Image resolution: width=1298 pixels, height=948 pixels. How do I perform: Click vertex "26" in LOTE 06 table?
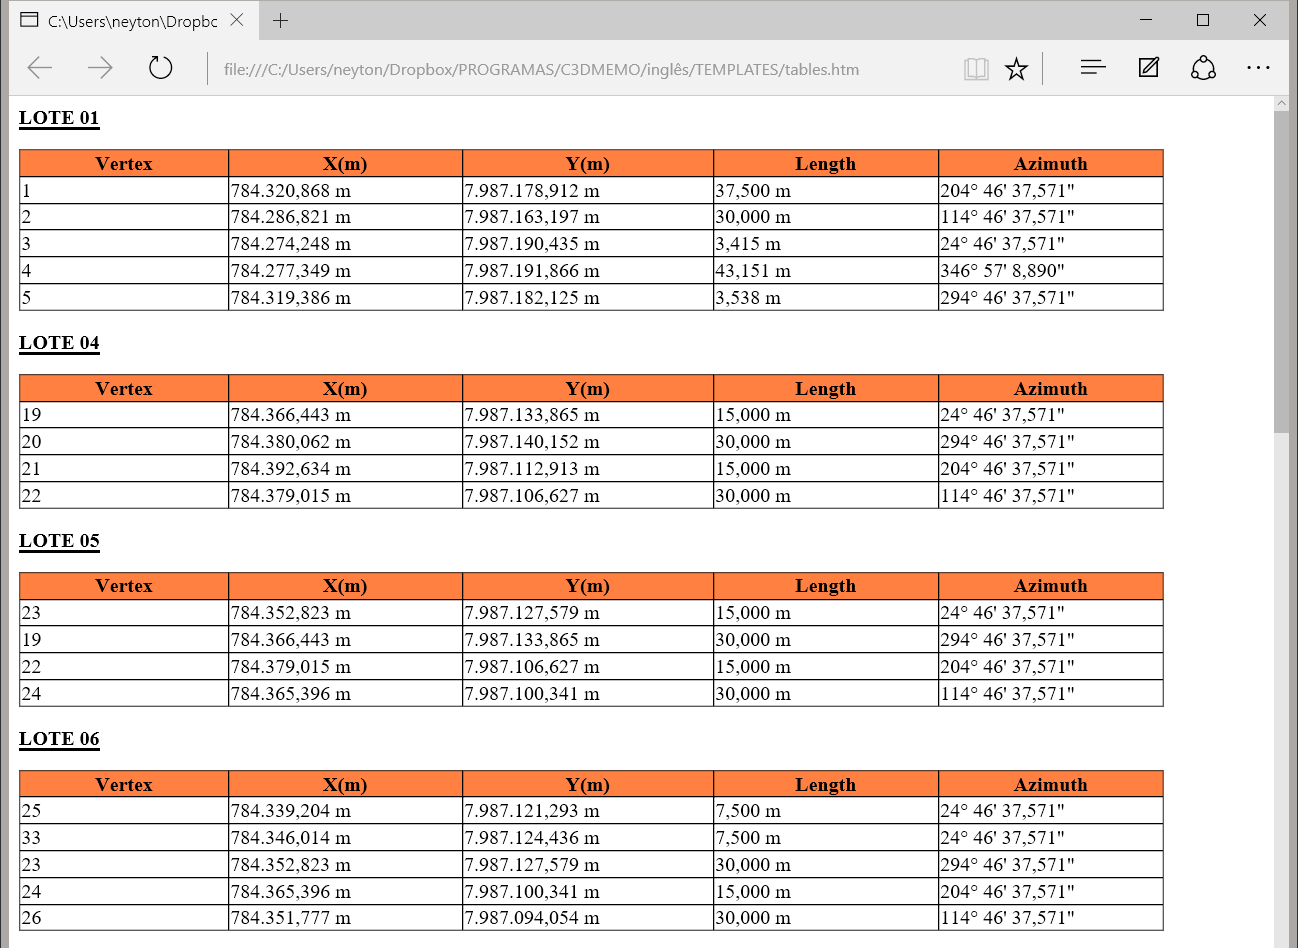tap(124, 918)
